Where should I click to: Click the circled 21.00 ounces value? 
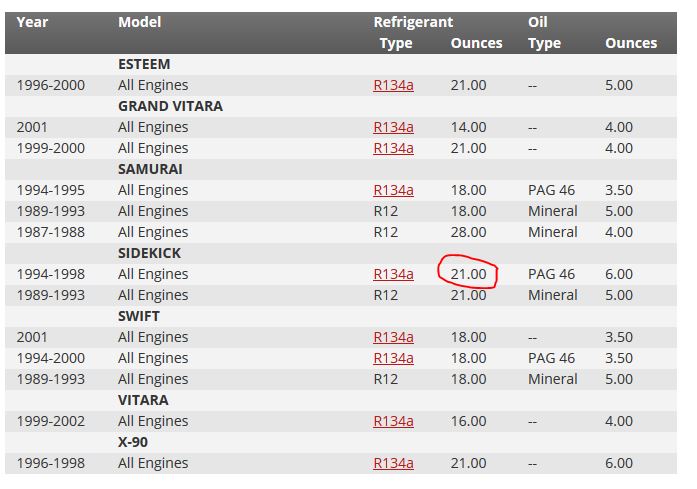[x=468, y=274]
